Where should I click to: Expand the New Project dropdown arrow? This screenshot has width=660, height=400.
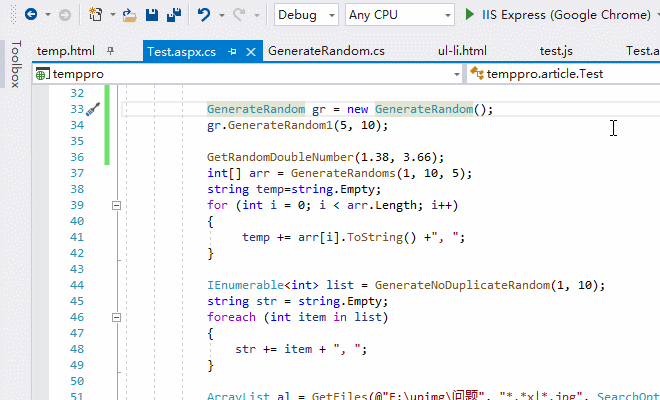tap(113, 15)
